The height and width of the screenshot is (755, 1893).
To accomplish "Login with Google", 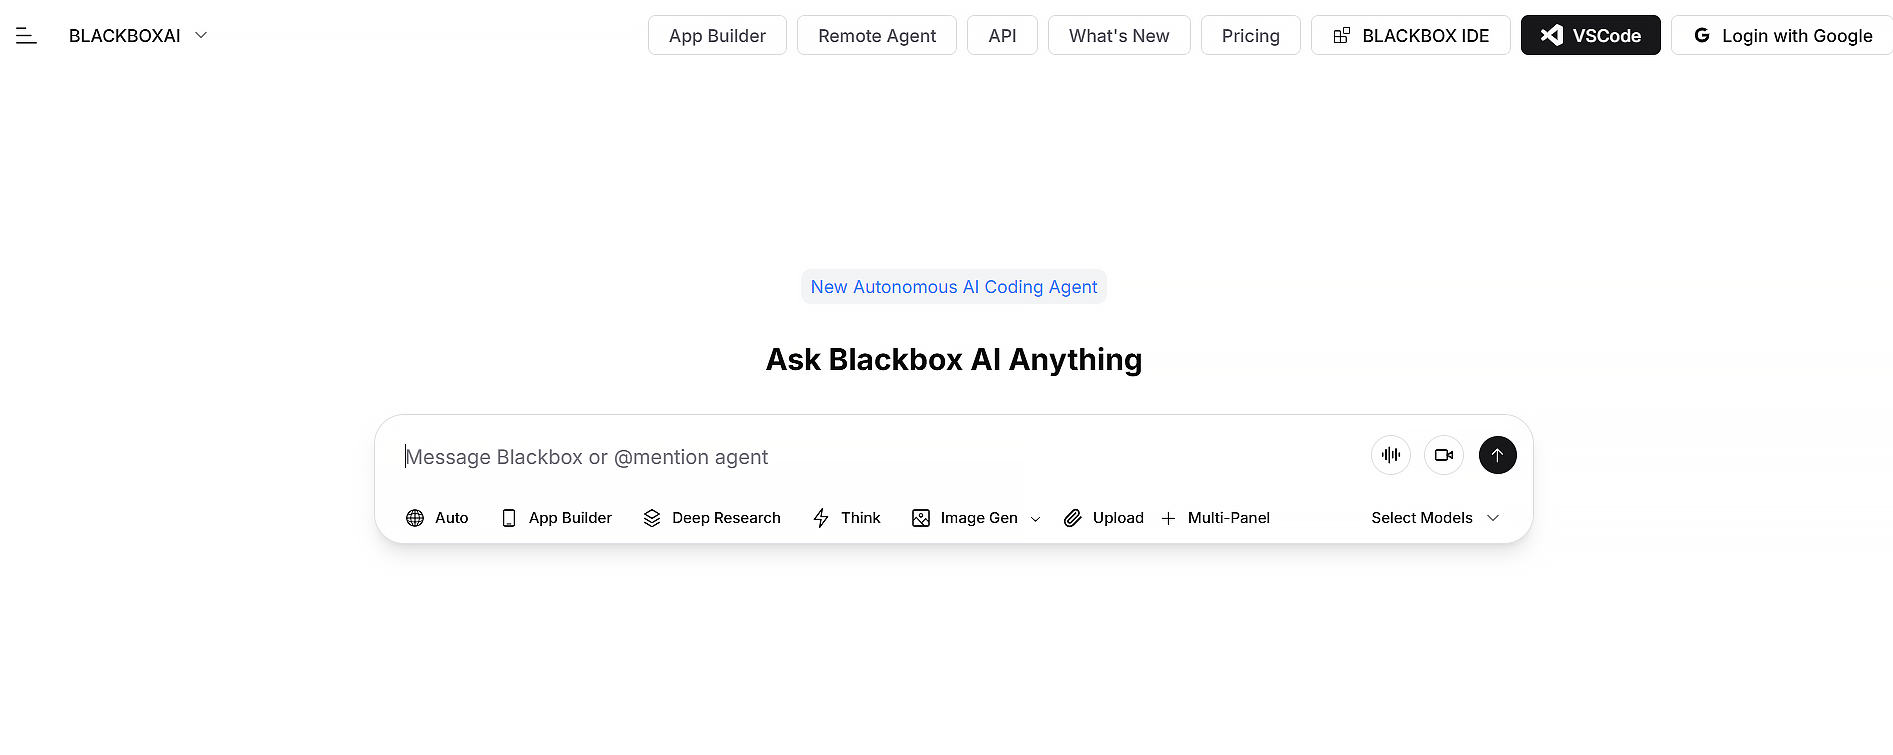I will [1782, 35].
